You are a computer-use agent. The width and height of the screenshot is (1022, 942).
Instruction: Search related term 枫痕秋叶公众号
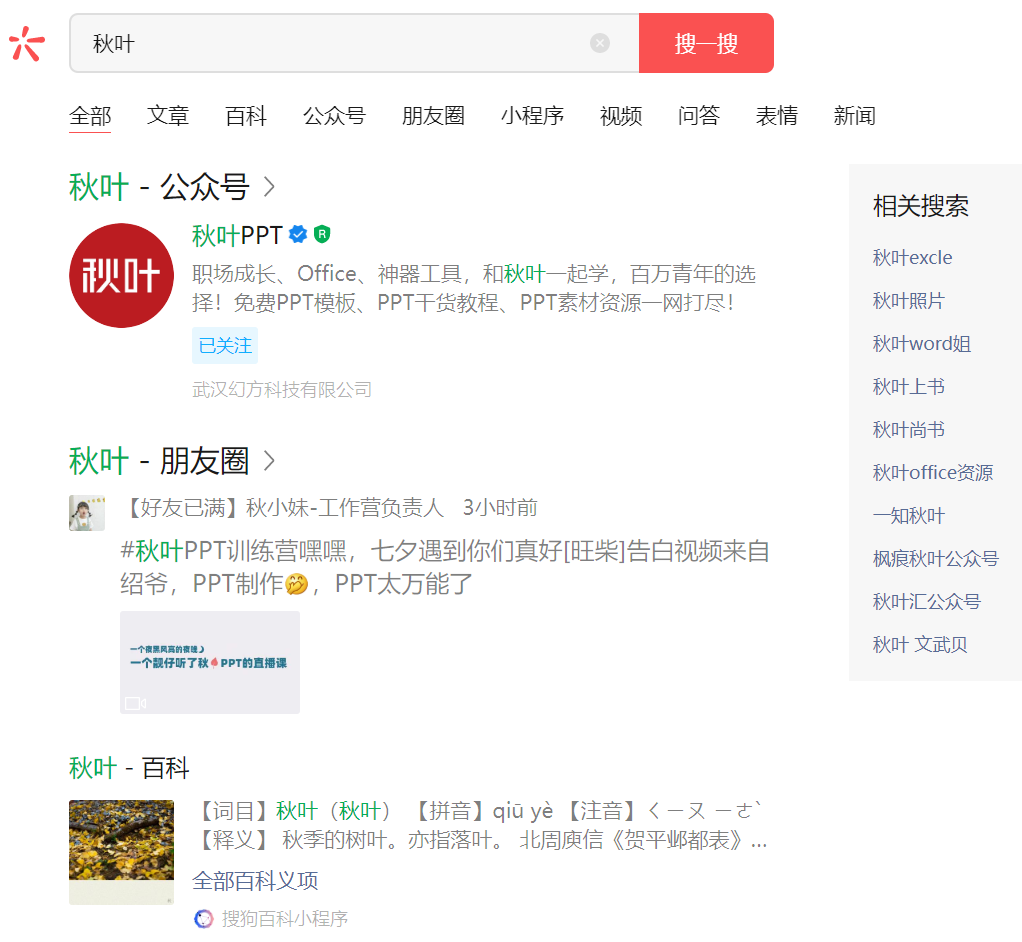[x=935, y=559]
